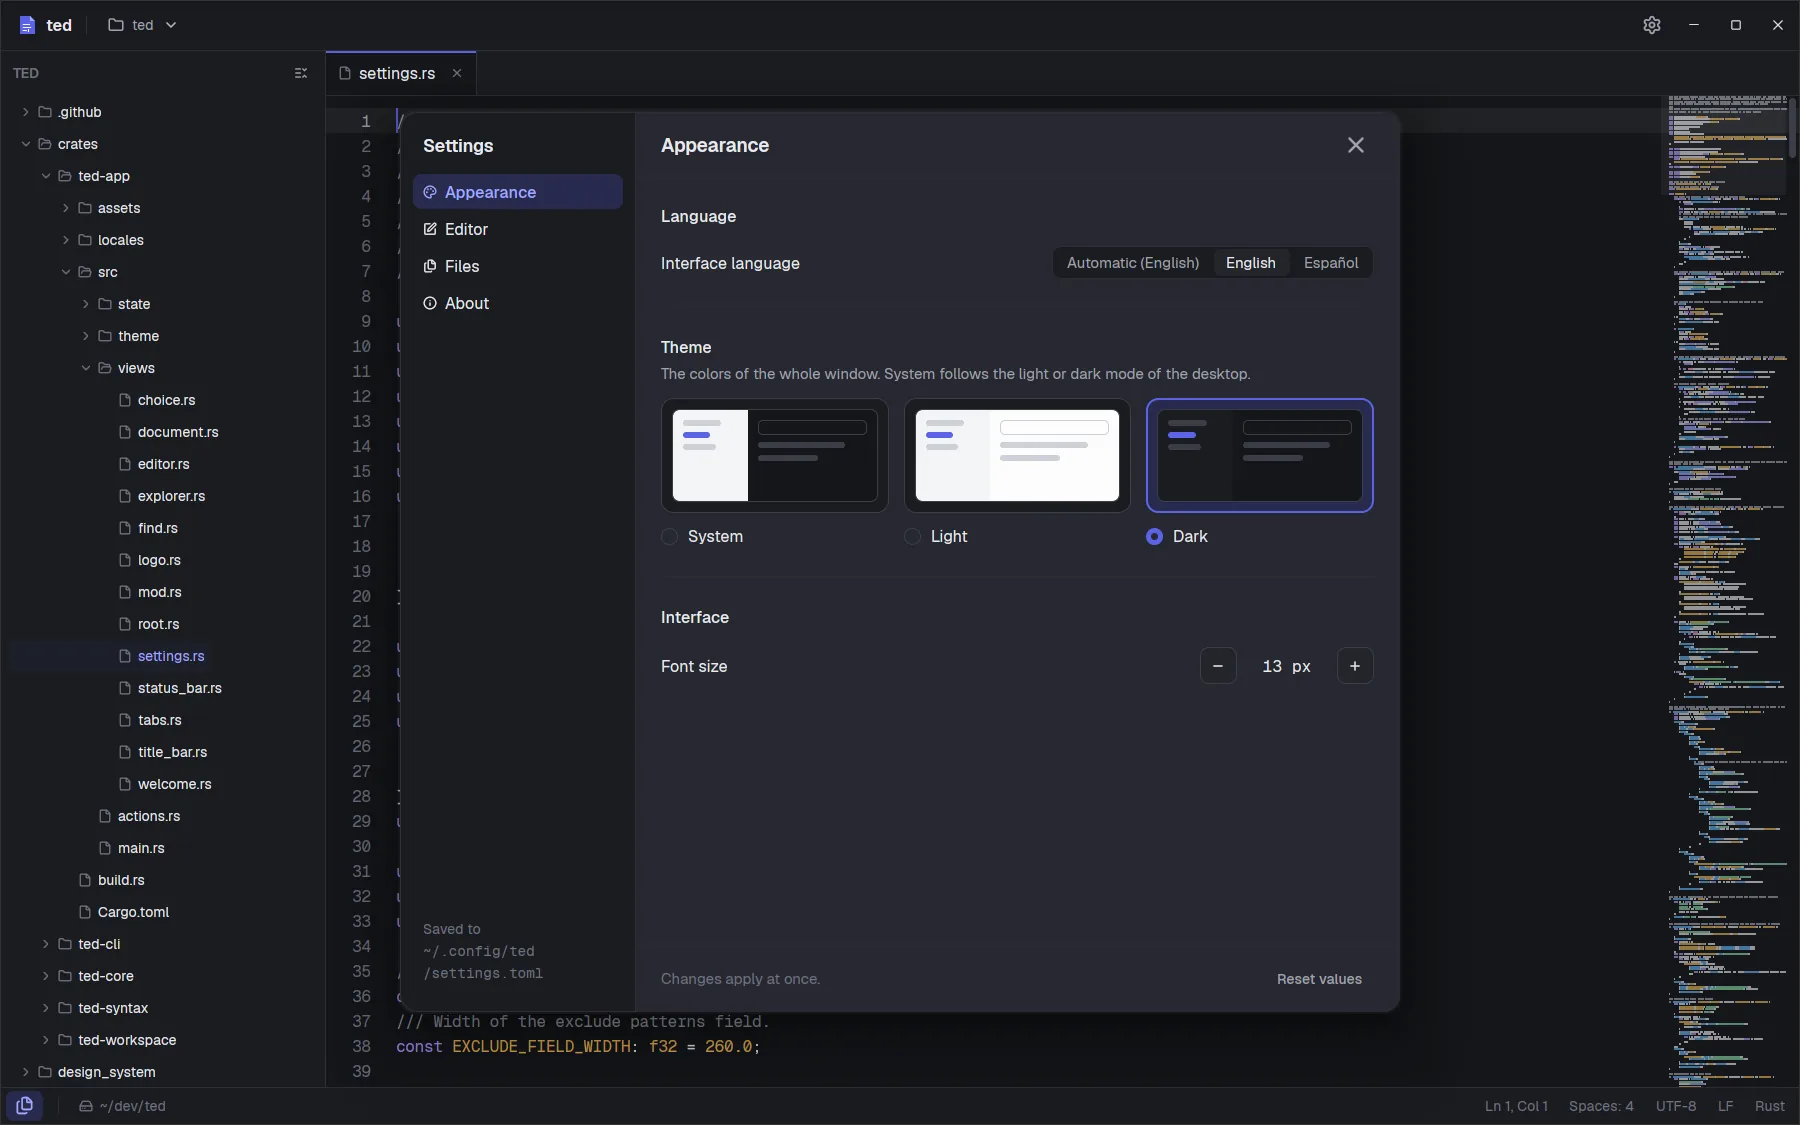Expand the ted-cli folder chevron

pyautogui.click(x=46, y=944)
